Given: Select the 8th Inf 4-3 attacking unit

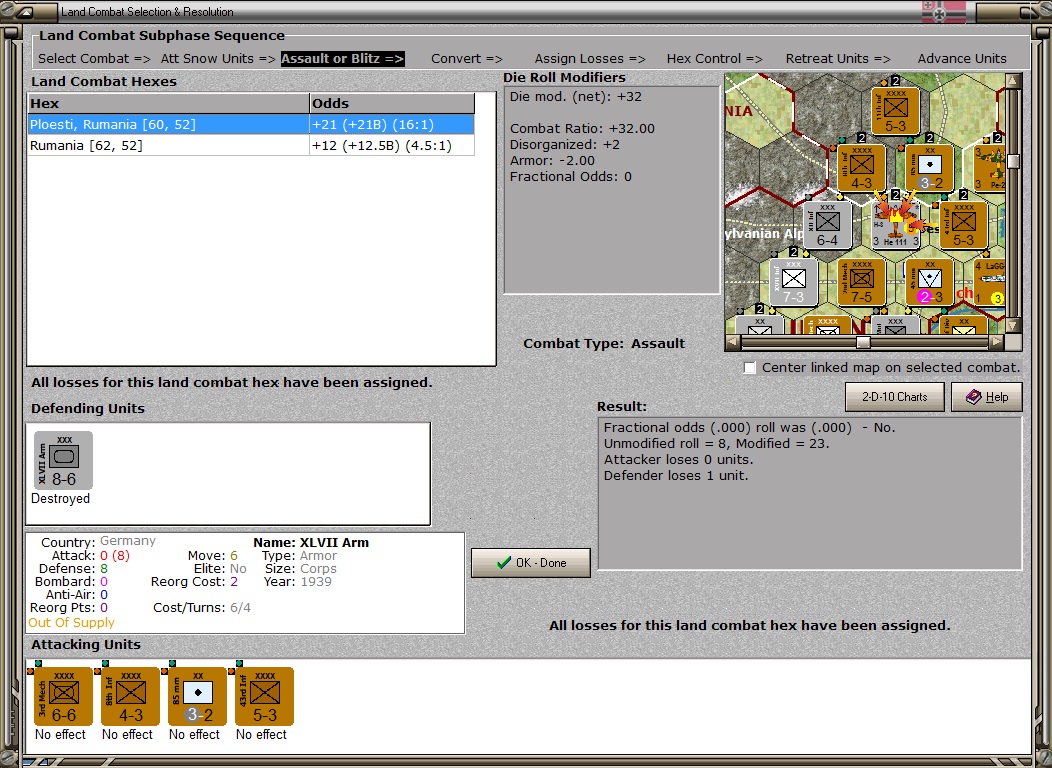Looking at the screenshot, I should [130, 696].
